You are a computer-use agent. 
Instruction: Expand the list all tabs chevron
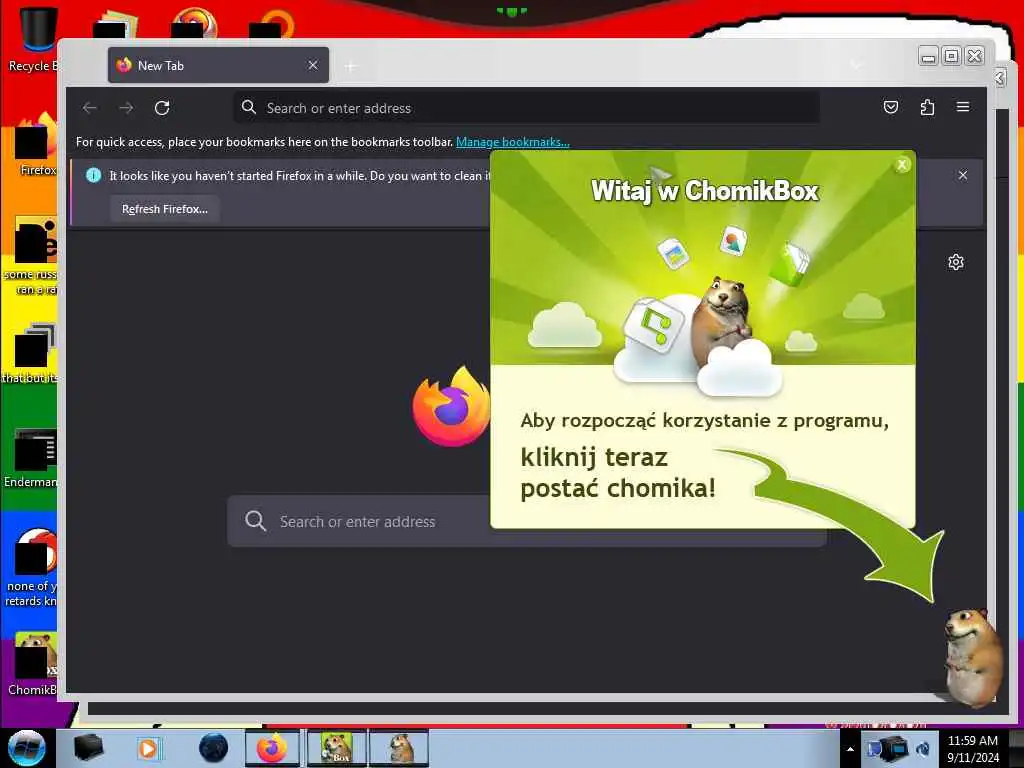point(856,65)
